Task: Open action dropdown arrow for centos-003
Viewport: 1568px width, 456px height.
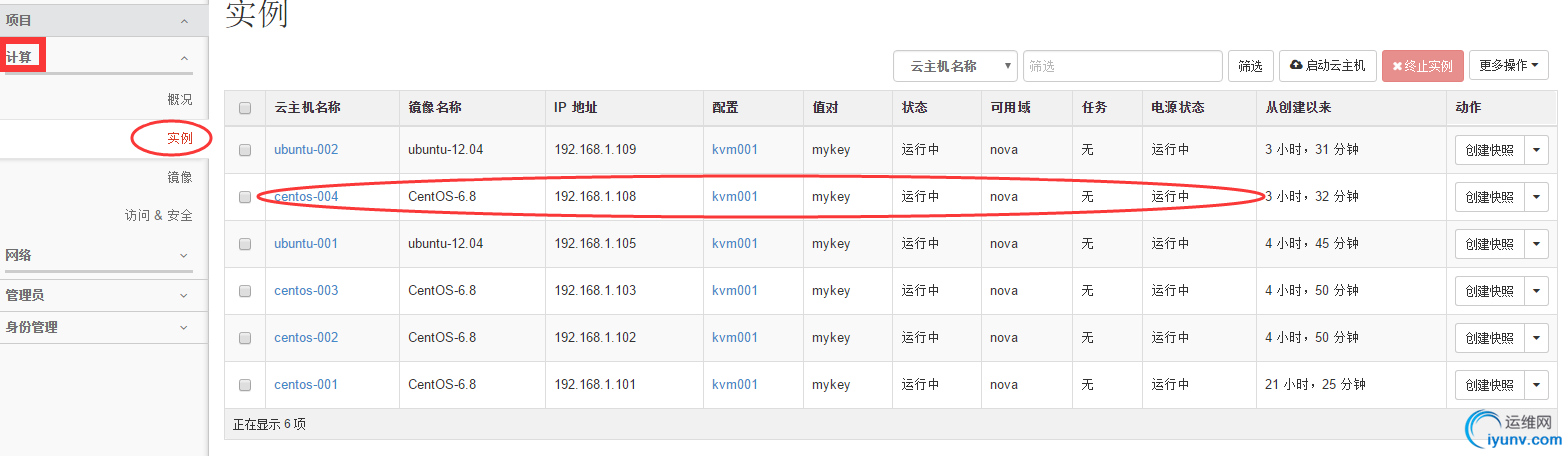Action: point(1536,291)
